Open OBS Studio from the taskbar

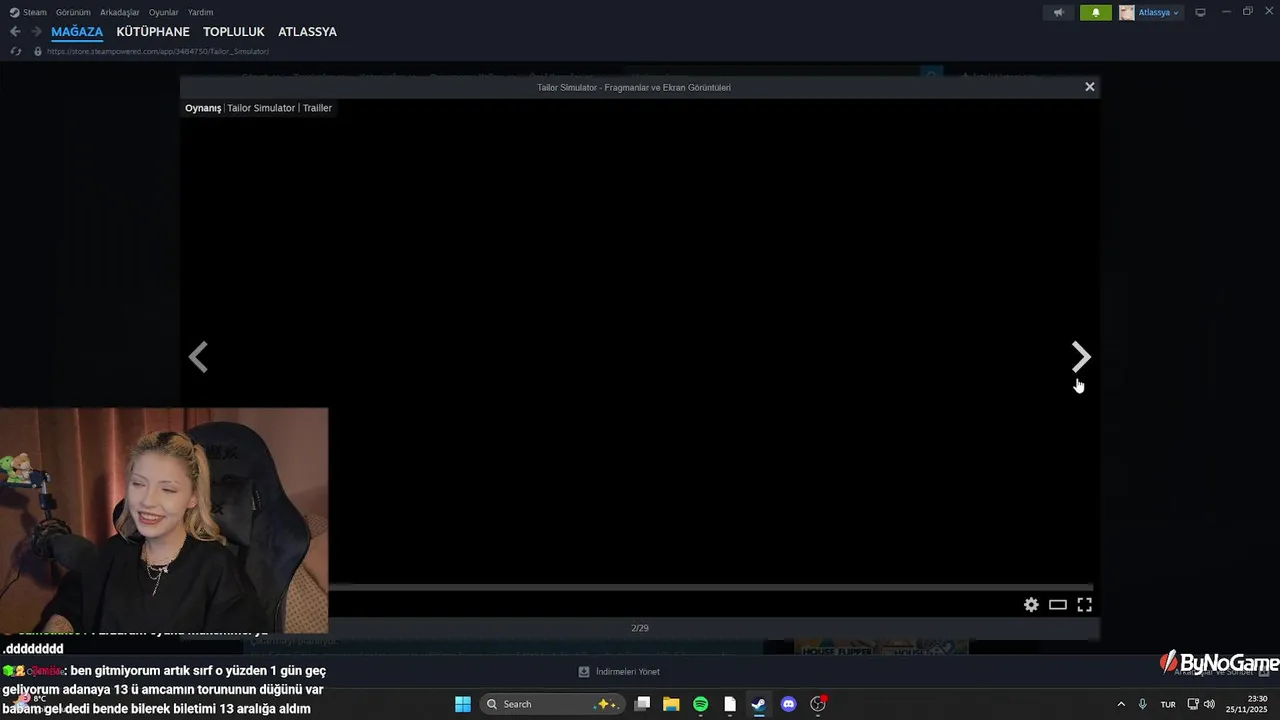tap(818, 704)
